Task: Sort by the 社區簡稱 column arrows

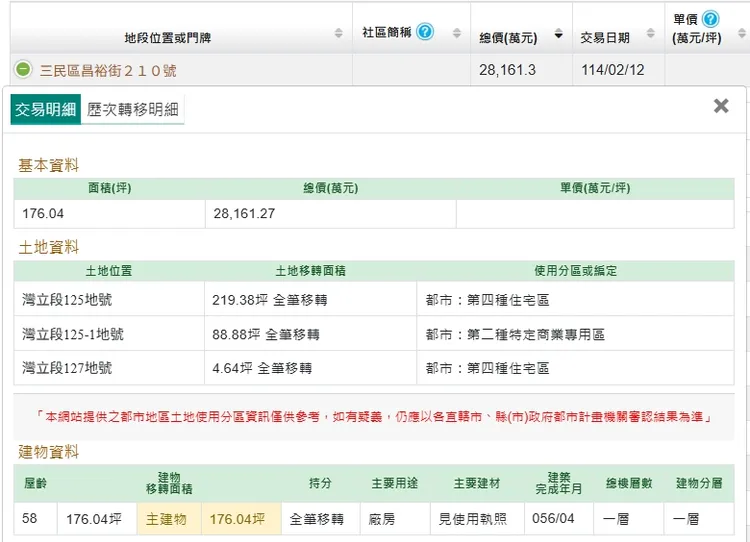Action: (457, 33)
